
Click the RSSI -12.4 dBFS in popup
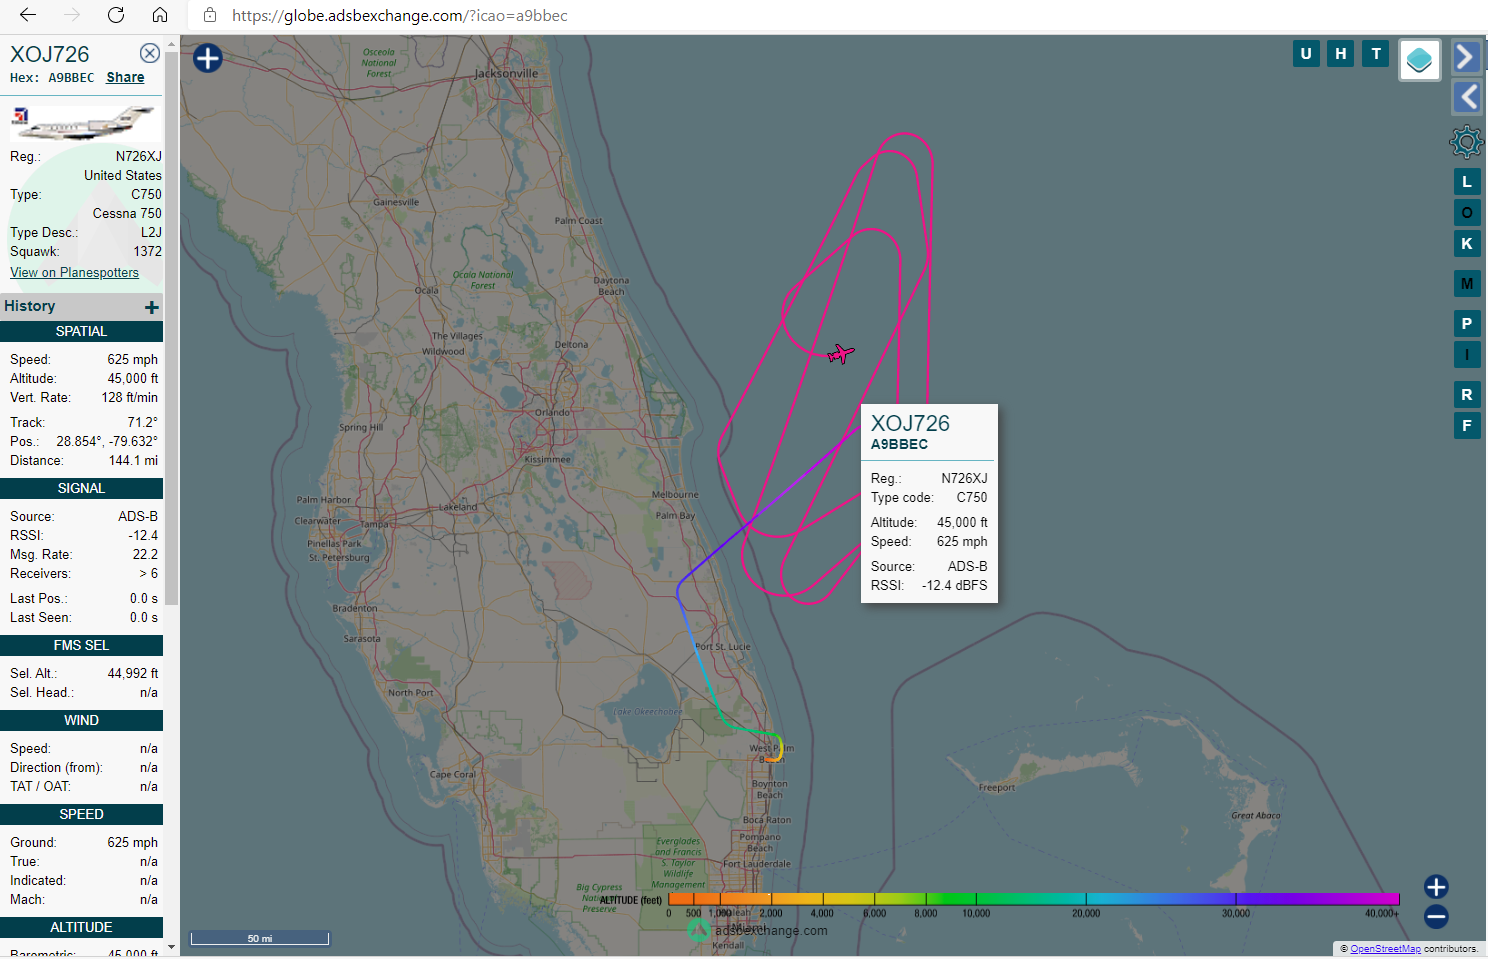tap(954, 585)
